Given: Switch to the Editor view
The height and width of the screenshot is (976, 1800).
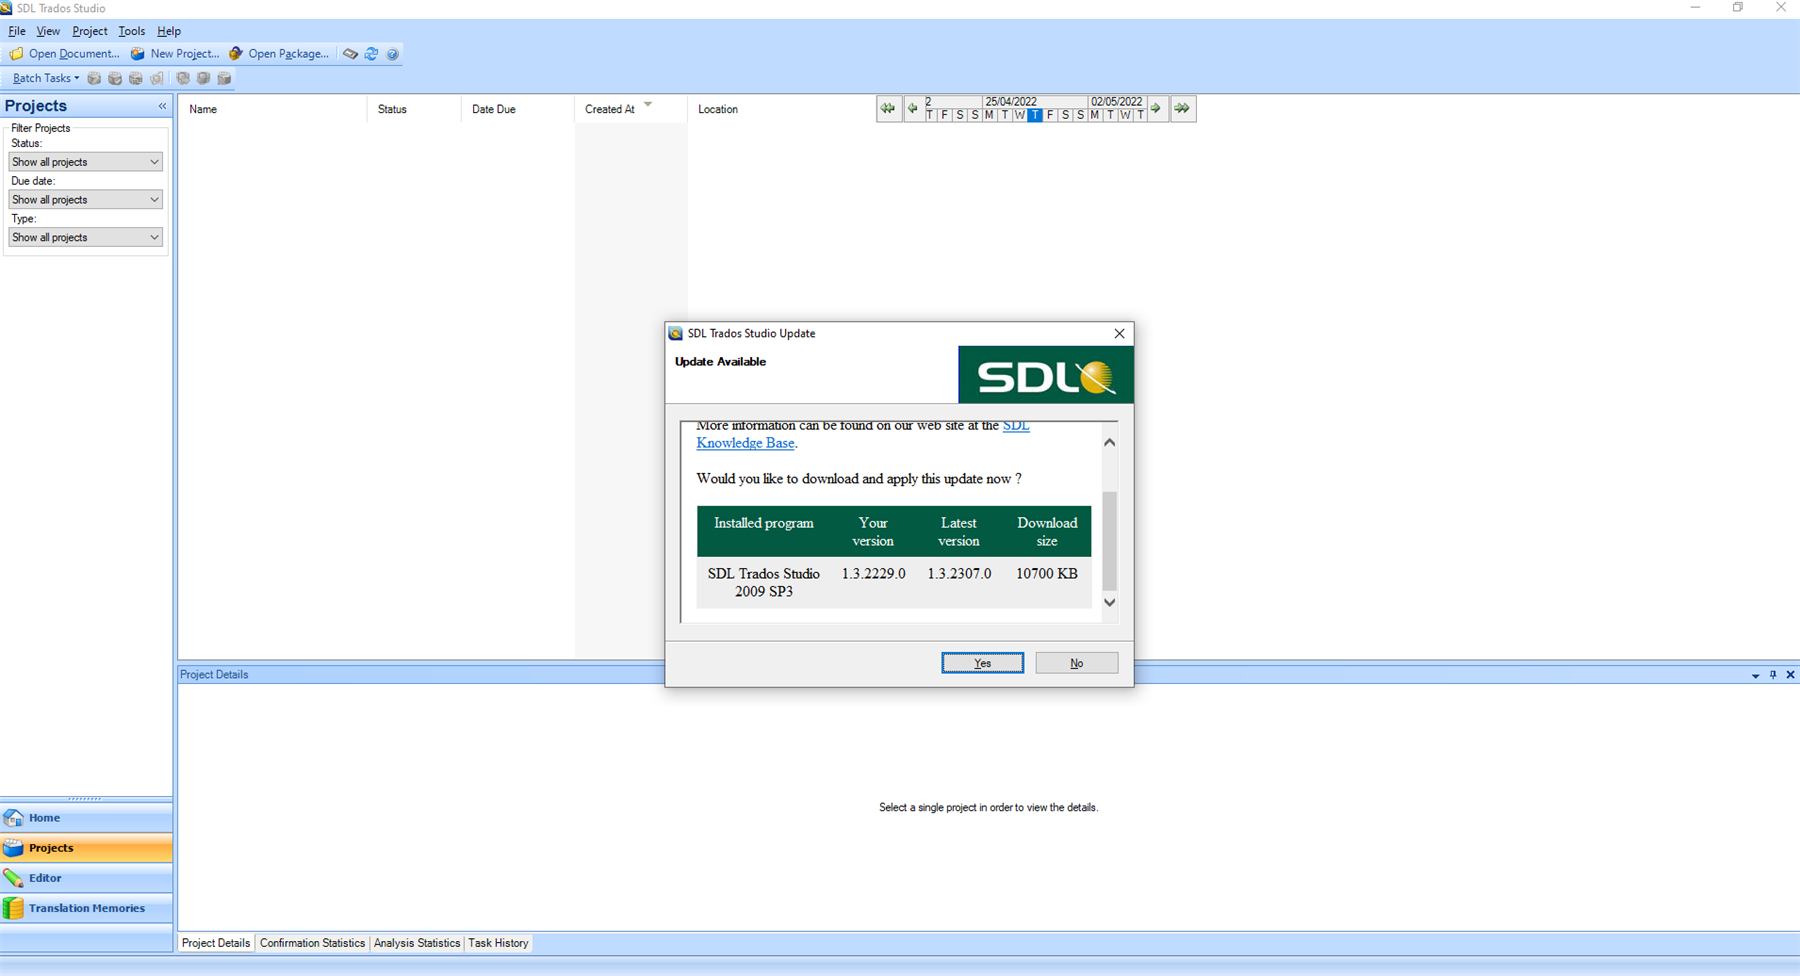Looking at the screenshot, I should pos(45,878).
